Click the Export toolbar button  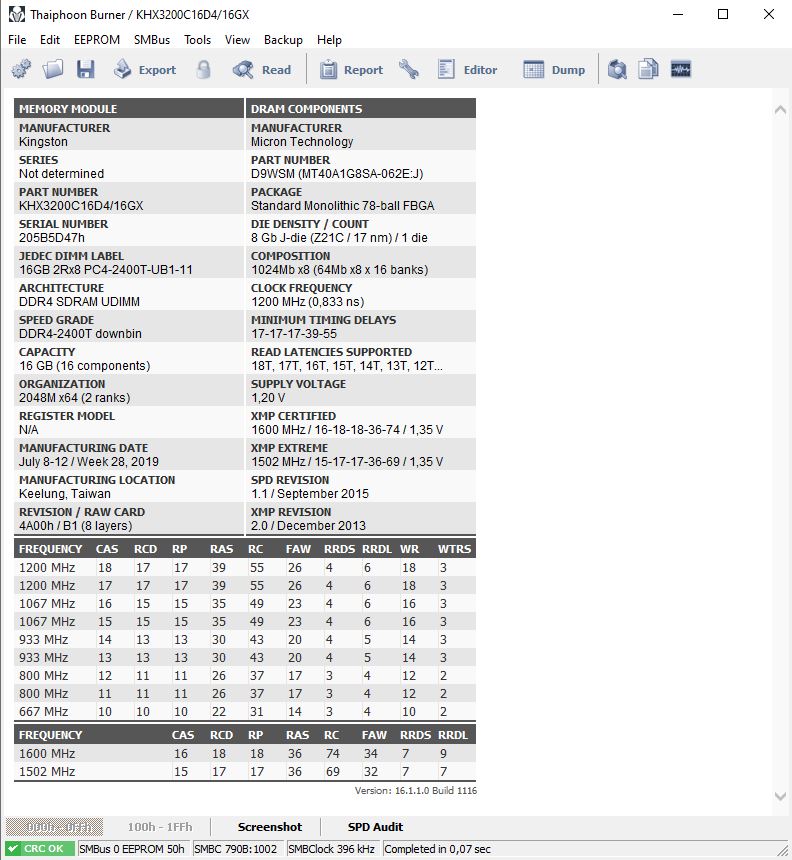coord(145,70)
